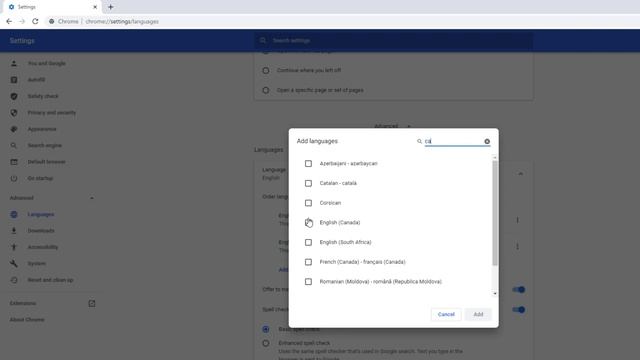
Task: Open Downloads settings in sidebar
Action: pos(41,231)
